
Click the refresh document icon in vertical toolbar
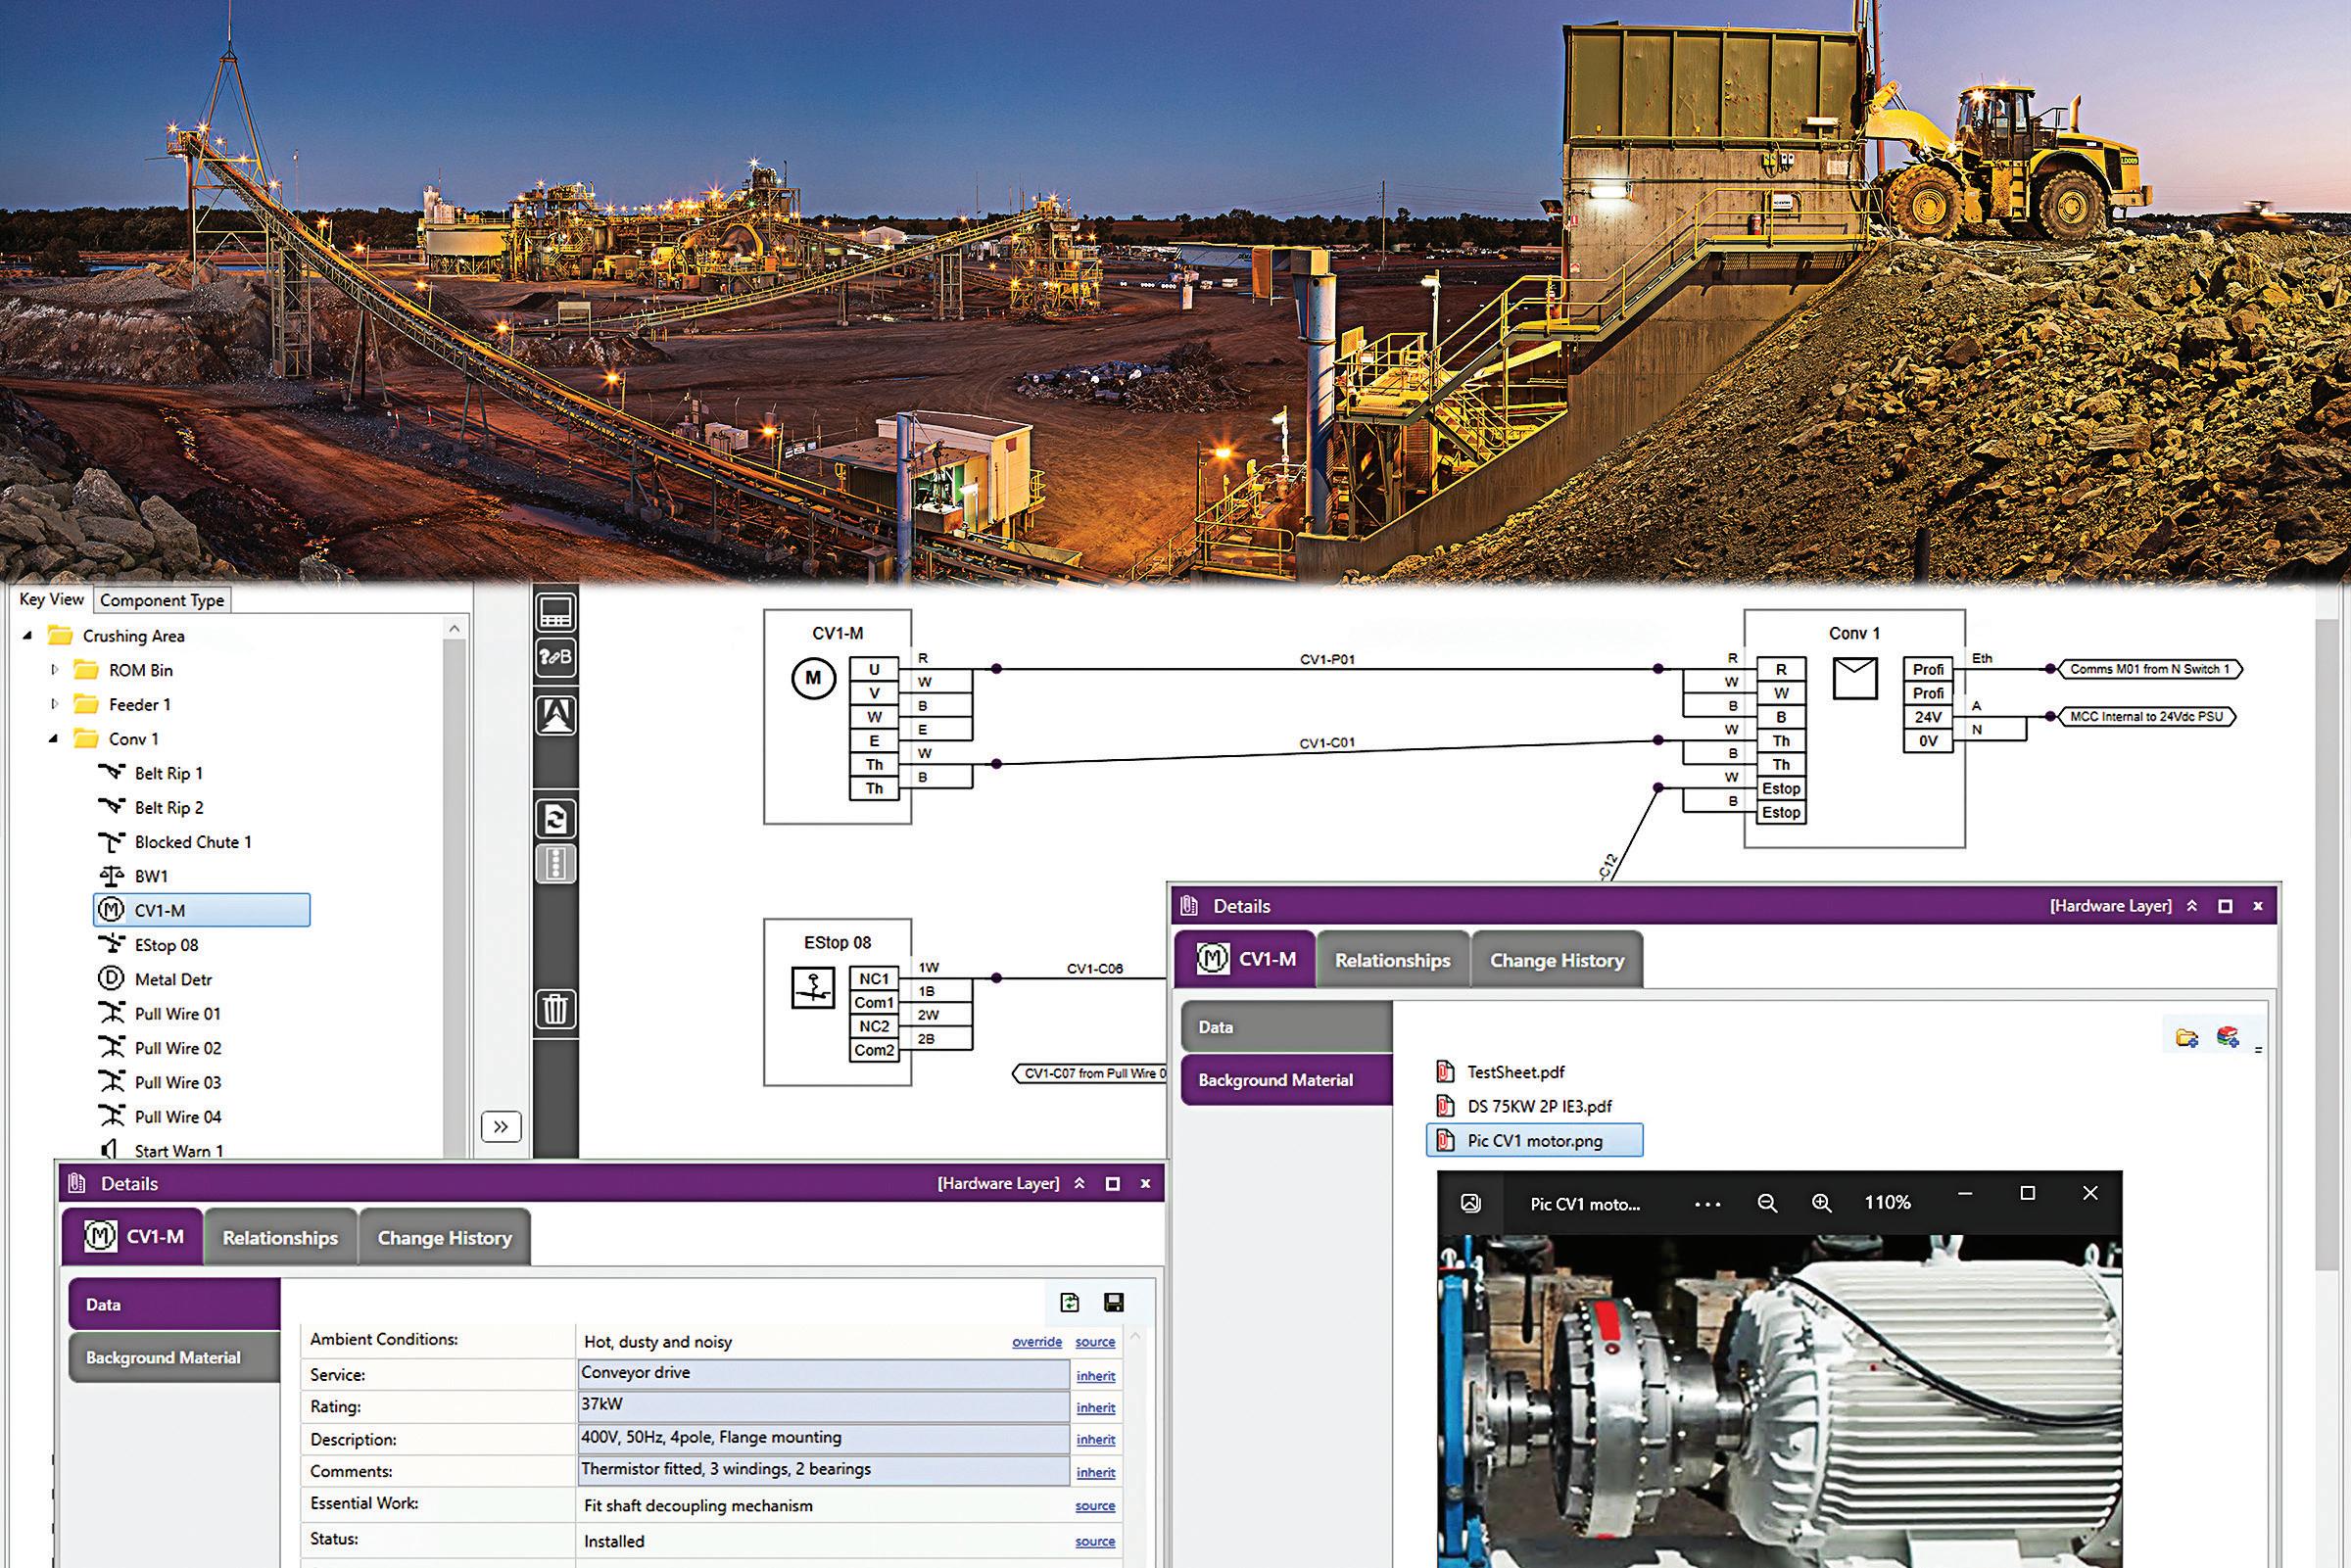click(555, 819)
